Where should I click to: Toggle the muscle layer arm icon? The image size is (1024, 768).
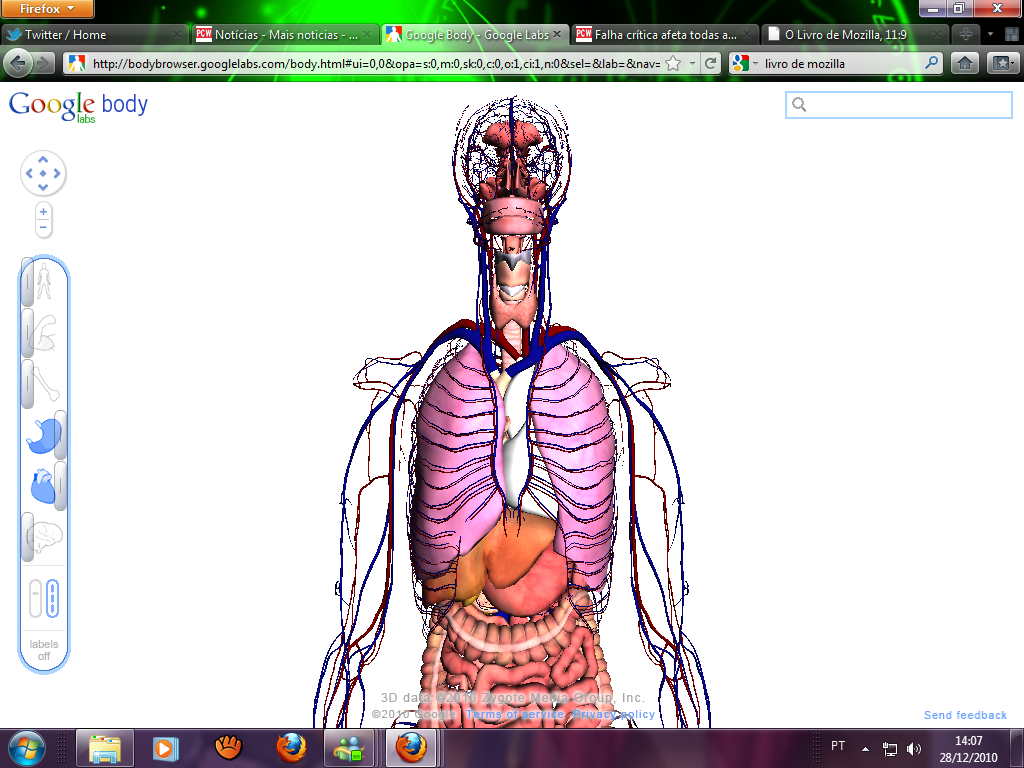pyautogui.click(x=44, y=335)
